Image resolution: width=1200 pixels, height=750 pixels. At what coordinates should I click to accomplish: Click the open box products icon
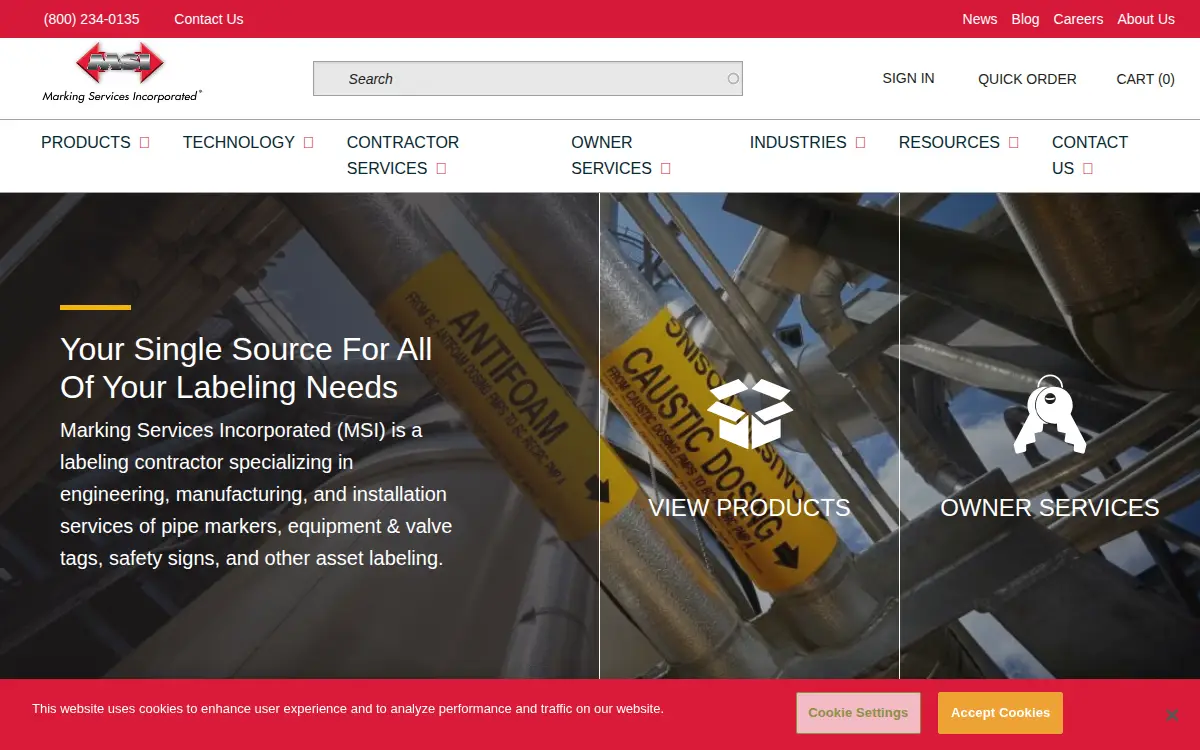click(749, 413)
